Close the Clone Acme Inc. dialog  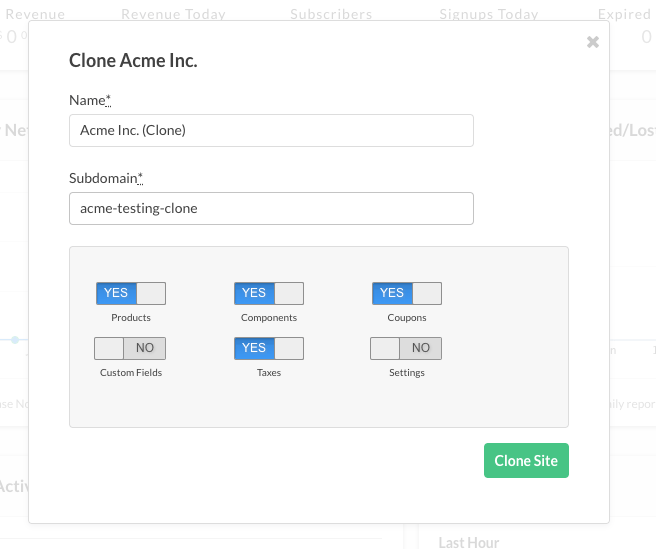click(593, 42)
